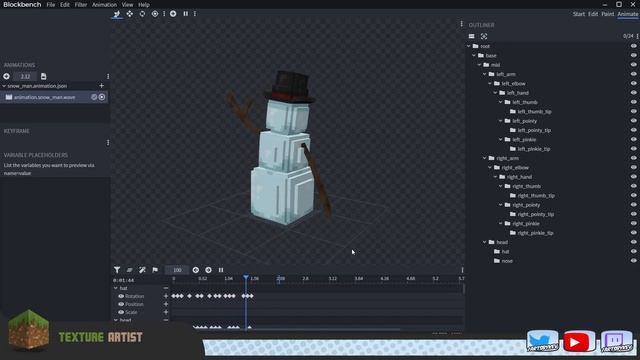The image size is (640, 360).
Task: Toggle visibility of right_arm group
Action: (x=633, y=158)
